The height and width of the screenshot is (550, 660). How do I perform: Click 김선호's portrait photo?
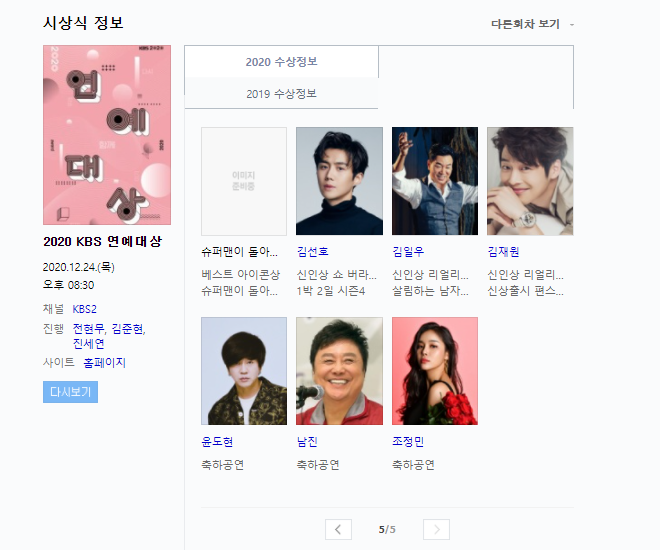click(x=339, y=181)
